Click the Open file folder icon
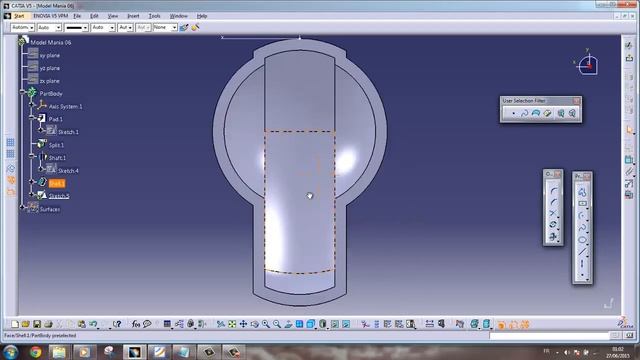 coord(26,324)
